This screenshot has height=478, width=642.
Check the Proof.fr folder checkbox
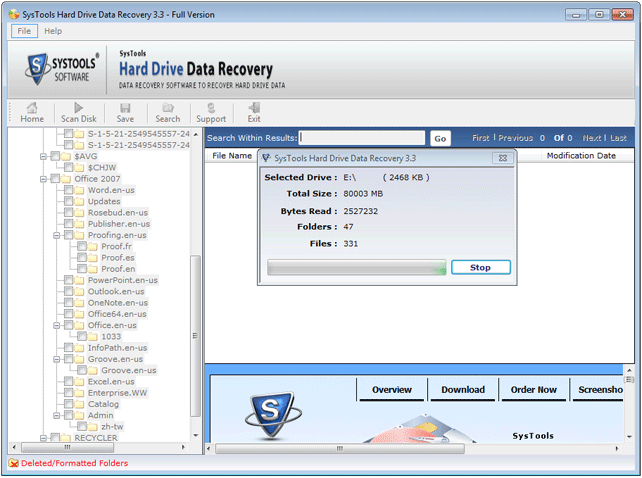tap(82, 246)
